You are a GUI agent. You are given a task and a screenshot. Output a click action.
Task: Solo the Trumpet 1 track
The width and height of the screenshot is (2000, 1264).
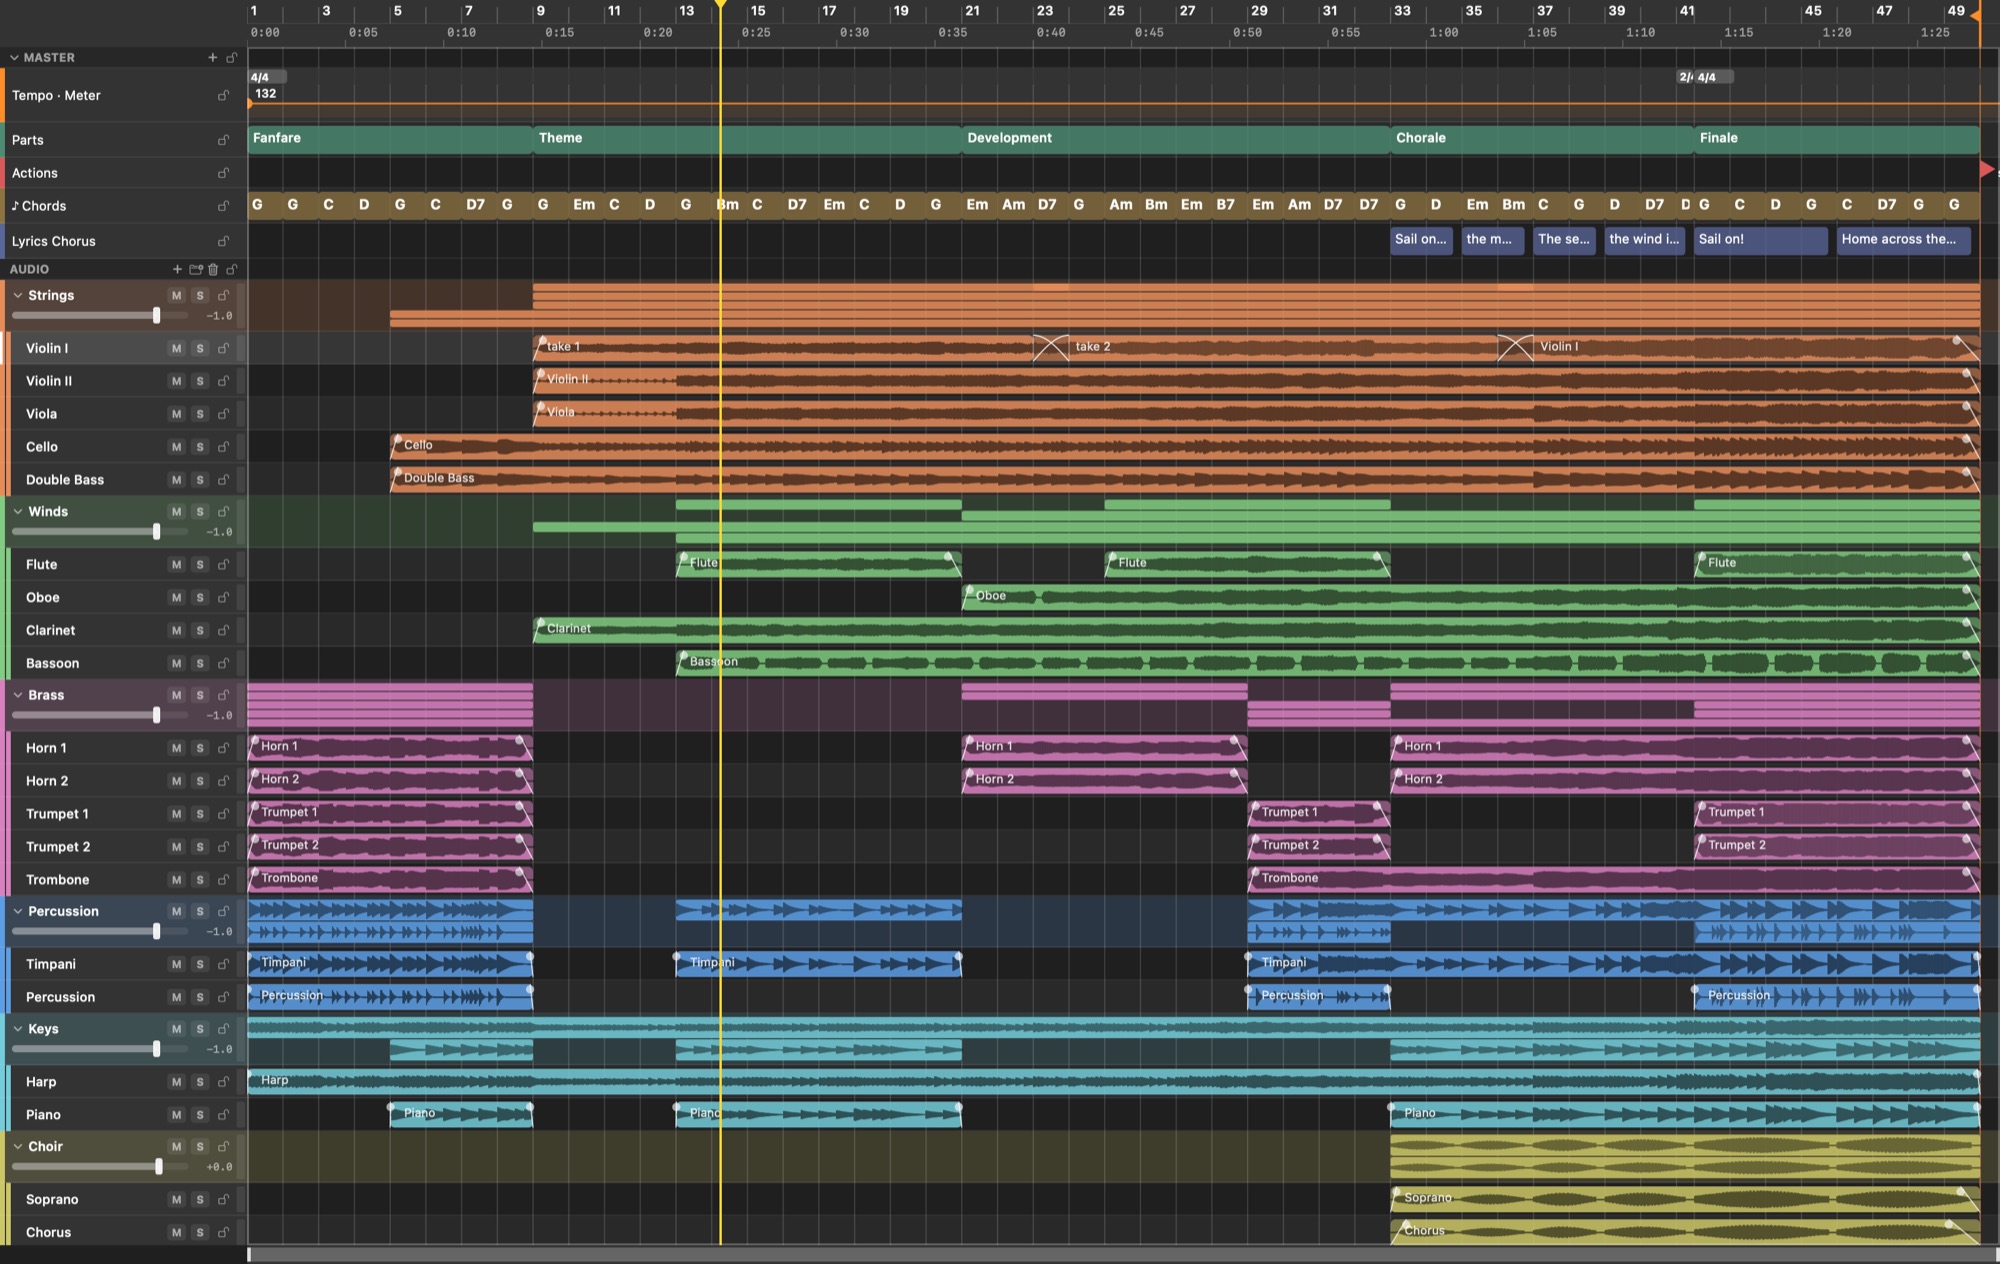coord(200,814)
